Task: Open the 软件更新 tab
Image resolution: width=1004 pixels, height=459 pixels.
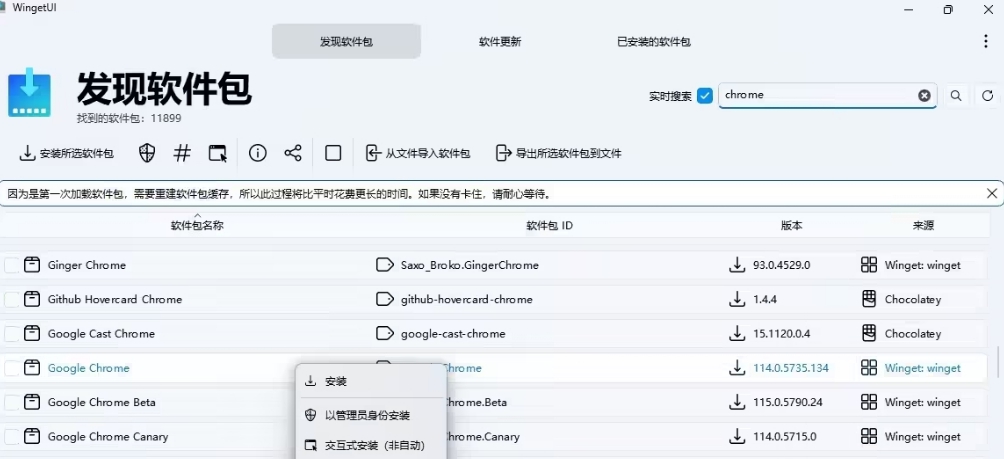Action: click(x=500, y=42)
